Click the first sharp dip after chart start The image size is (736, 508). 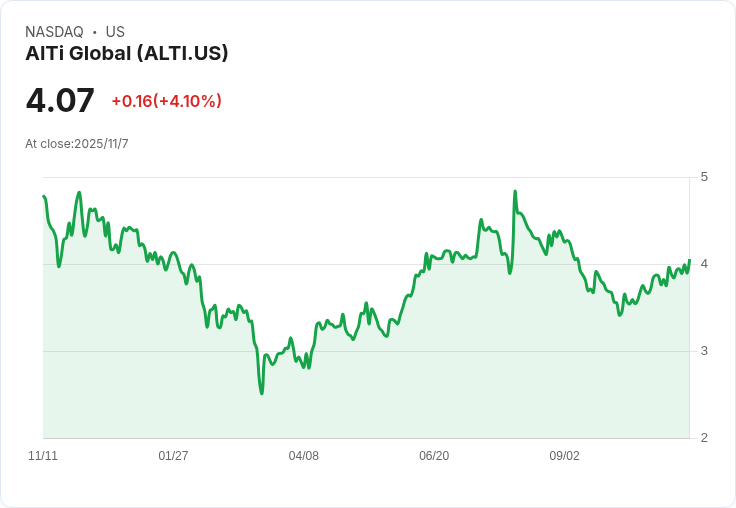click(x=59, y=266)
